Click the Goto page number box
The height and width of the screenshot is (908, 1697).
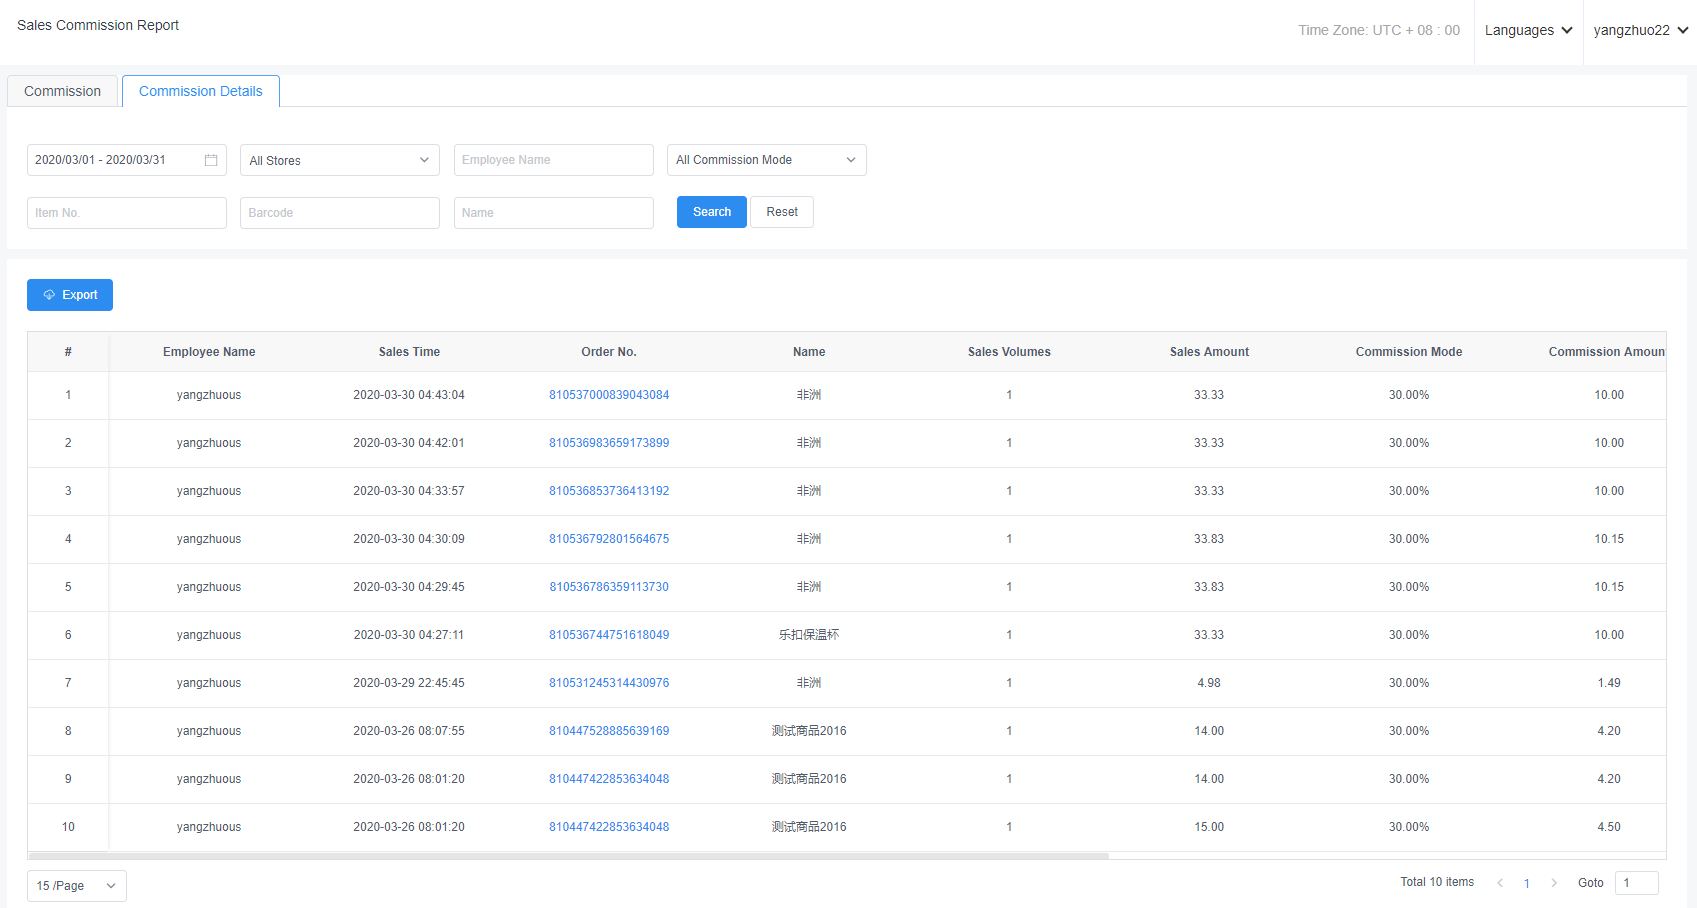click(x=1636, y=883)
